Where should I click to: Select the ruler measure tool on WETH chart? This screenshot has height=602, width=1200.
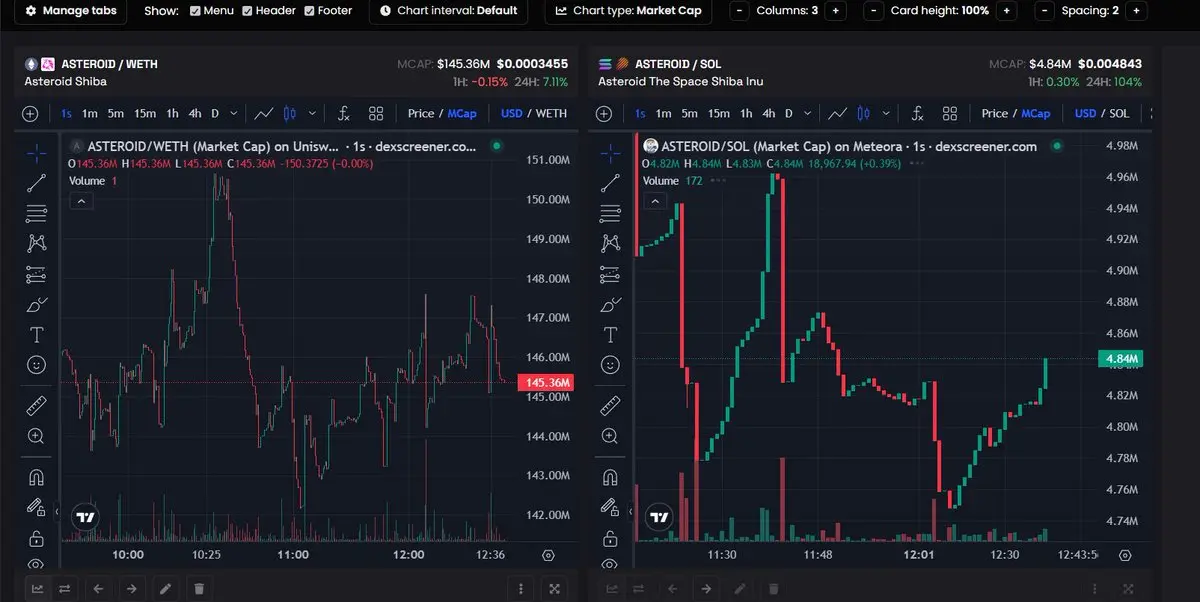click(x=37, y=405)
